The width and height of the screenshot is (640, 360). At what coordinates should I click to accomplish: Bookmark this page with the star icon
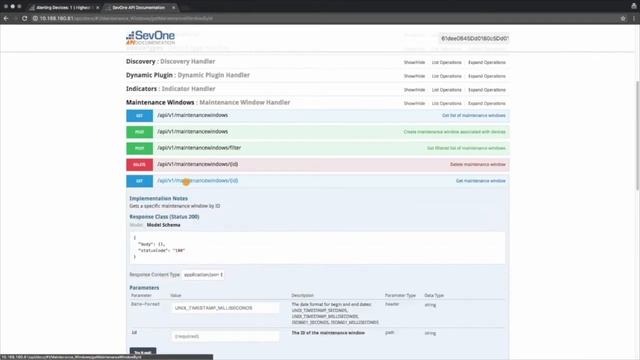pyautogui.click(x=623, y=18)
